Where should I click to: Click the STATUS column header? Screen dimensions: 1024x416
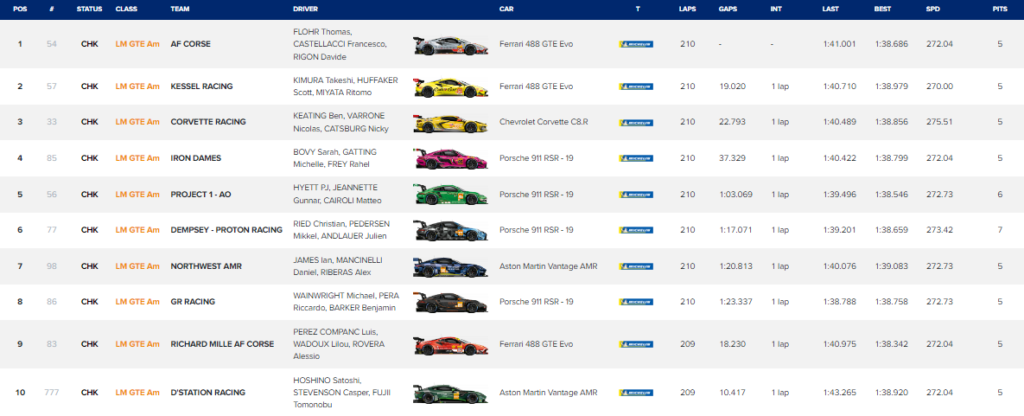point(89,9)
